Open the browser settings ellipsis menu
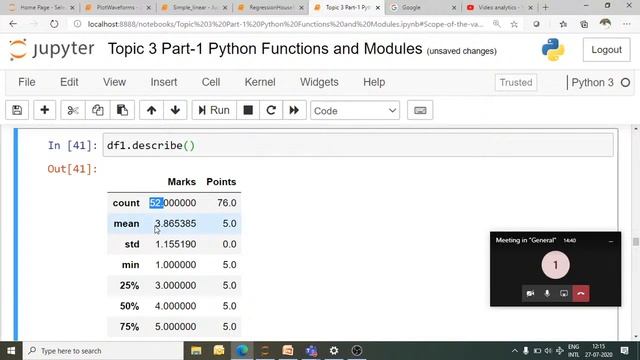 pos(627,24)
